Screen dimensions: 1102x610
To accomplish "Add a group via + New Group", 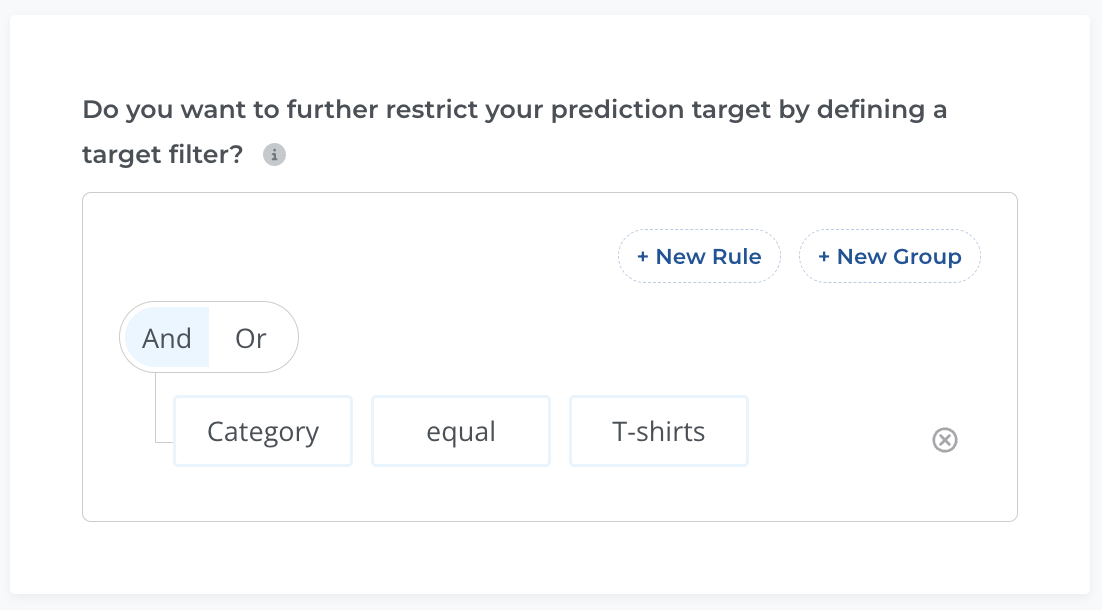I will [890, 257].
